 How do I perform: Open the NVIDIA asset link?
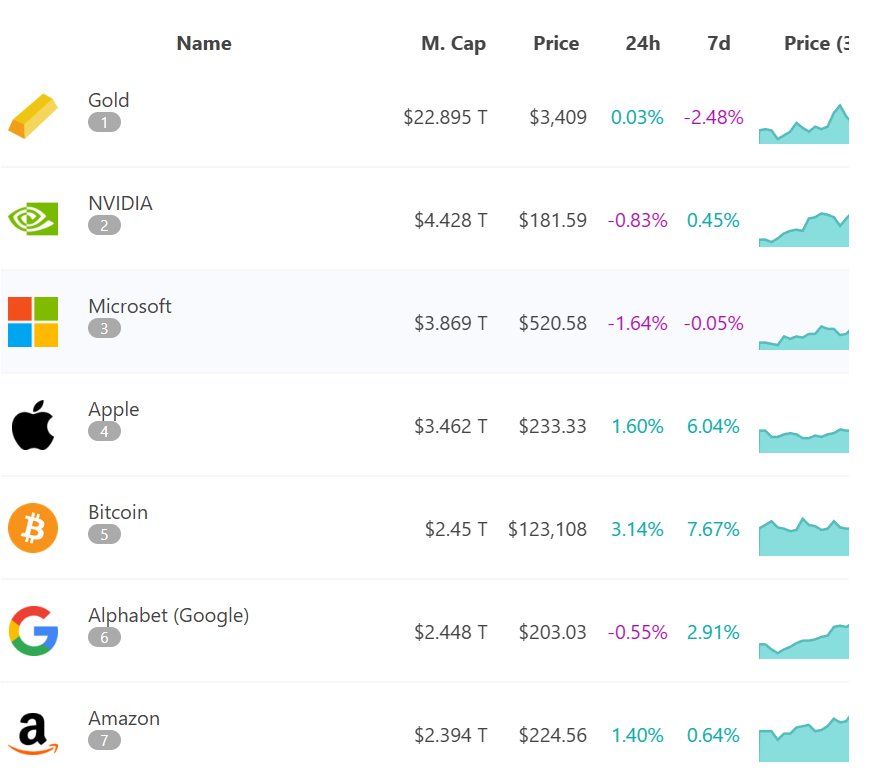pos(120,204)
